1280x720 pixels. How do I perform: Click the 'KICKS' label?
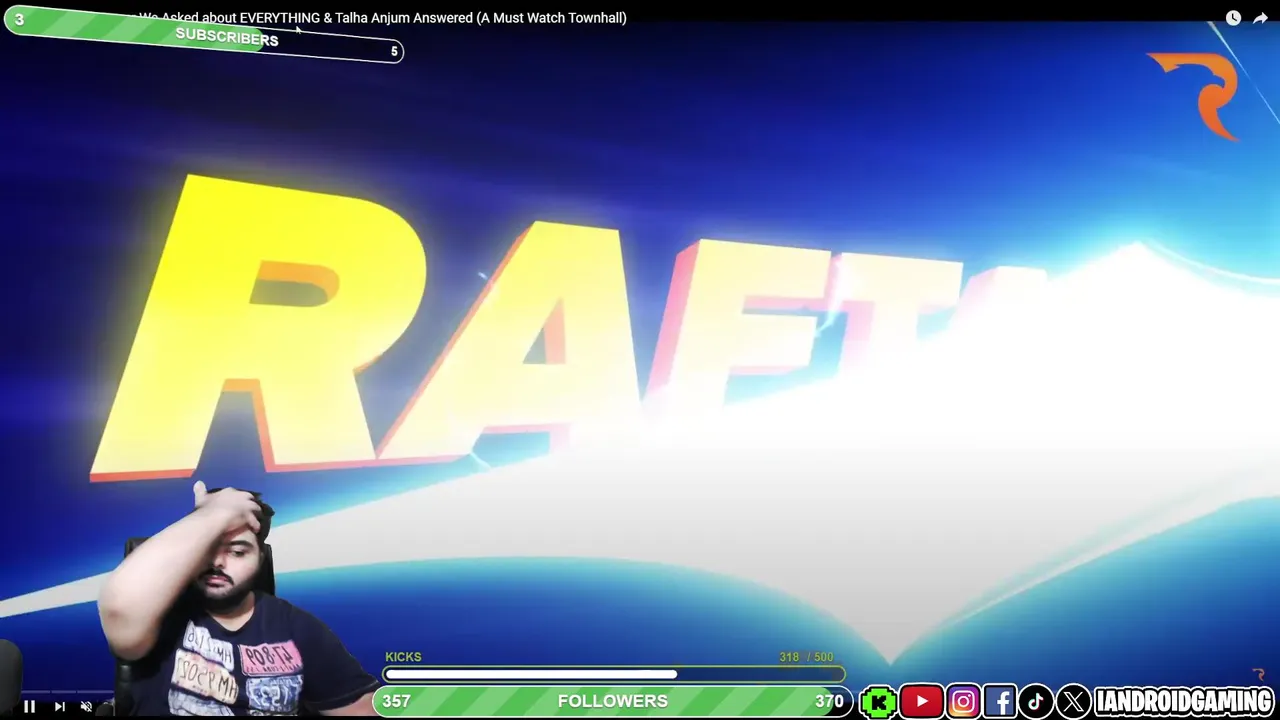[x=403, y=657]
